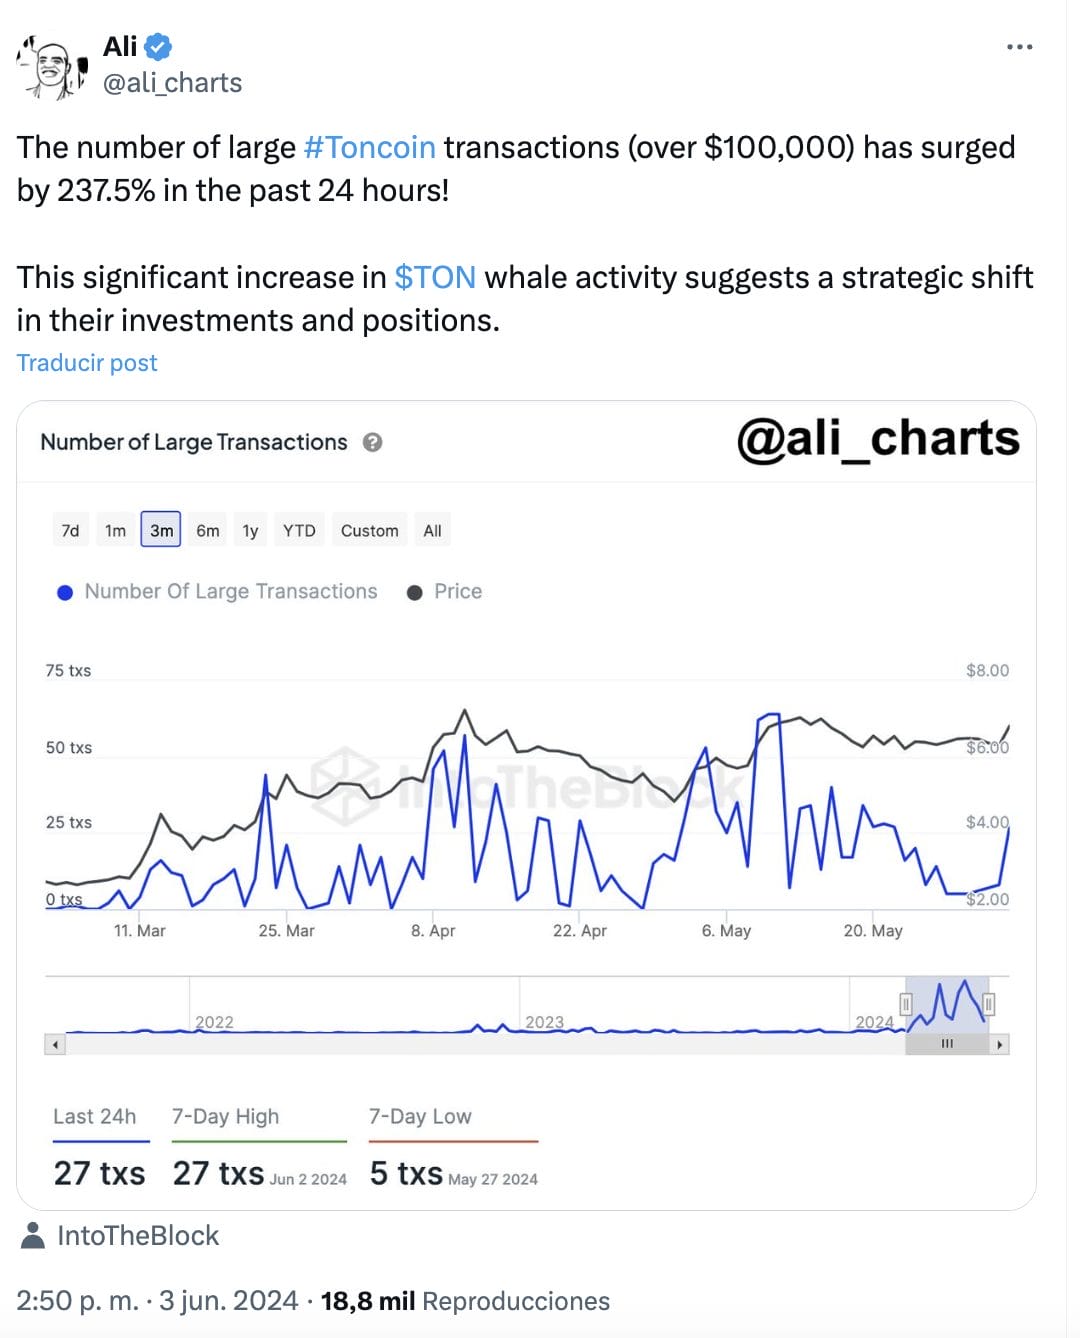
Task: Switch to the 7-Day High tab
Action: pyautogui.click(x=225, y=1117)
